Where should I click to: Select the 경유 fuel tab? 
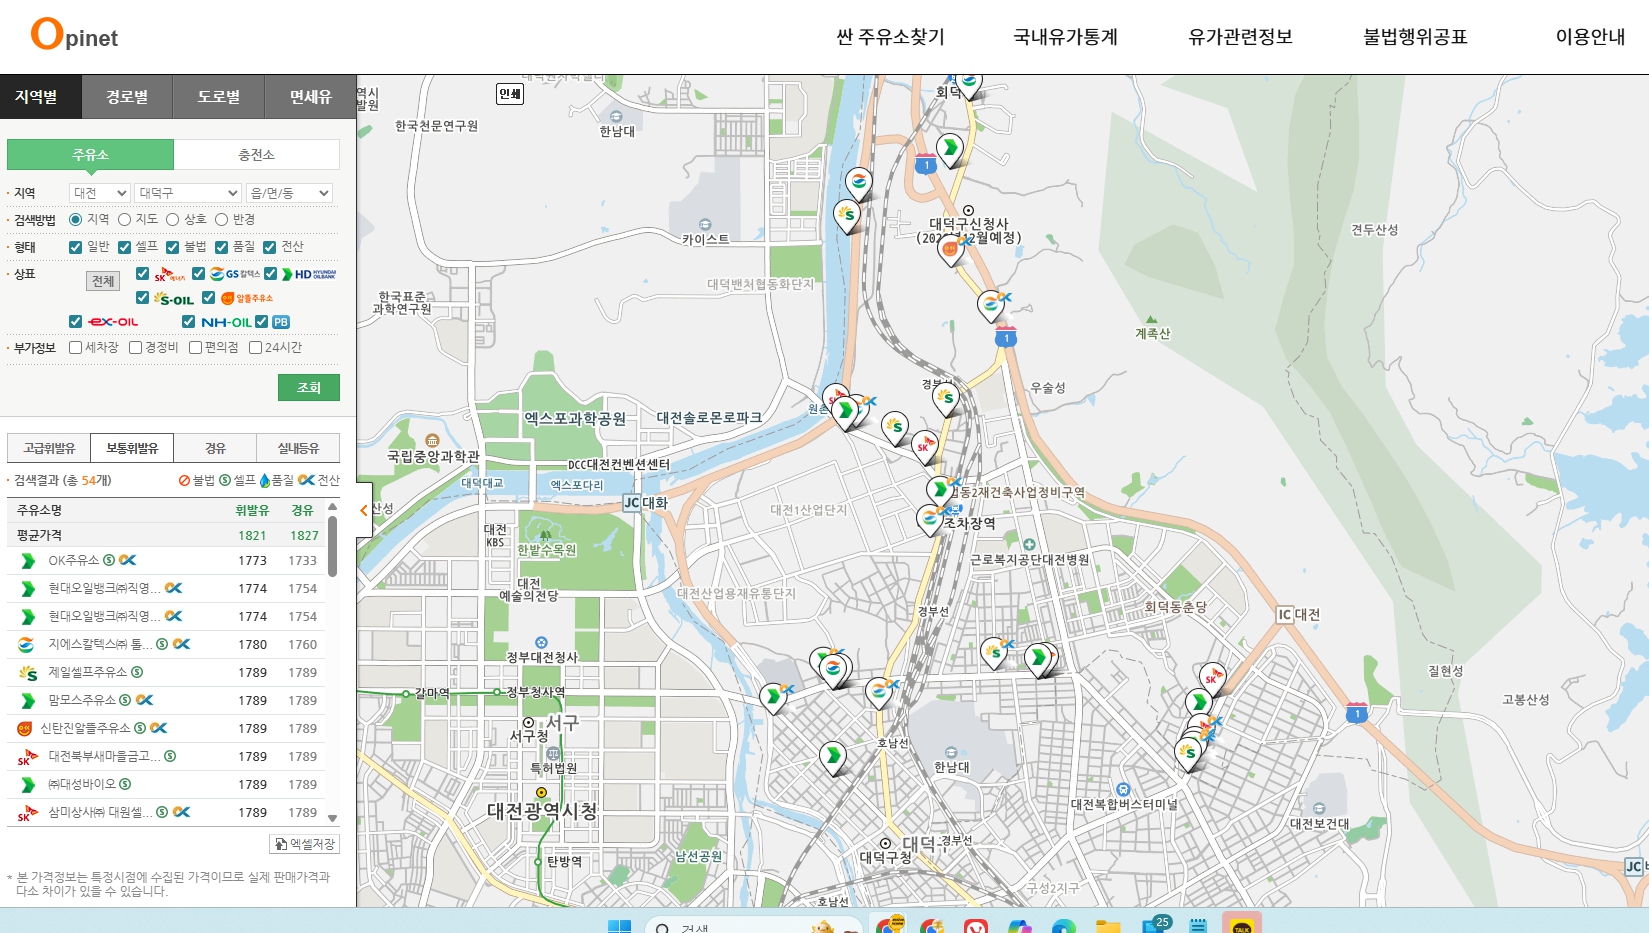pyautogui.click(x=215, y=448)
